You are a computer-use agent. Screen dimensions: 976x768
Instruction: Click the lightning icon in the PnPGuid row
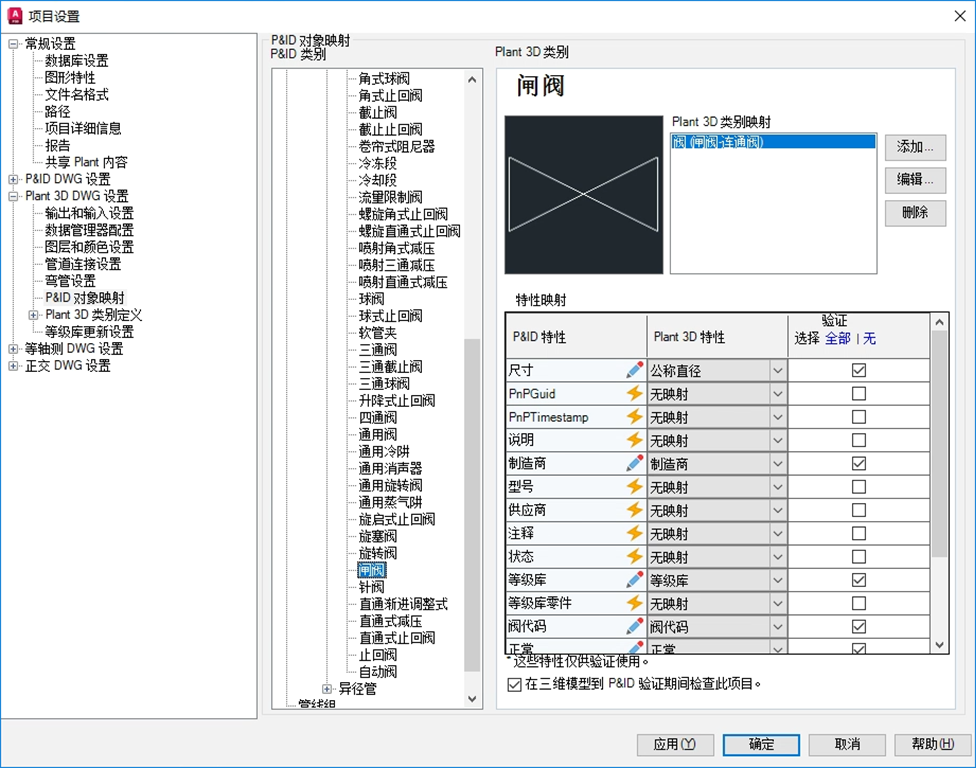click(634, 393)
